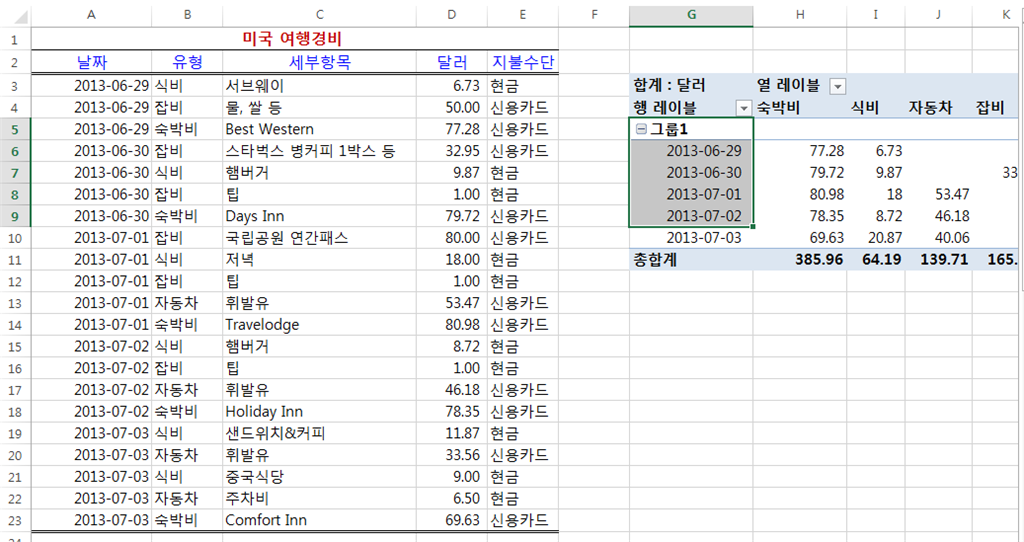Select column G header

tap(691, 14)
